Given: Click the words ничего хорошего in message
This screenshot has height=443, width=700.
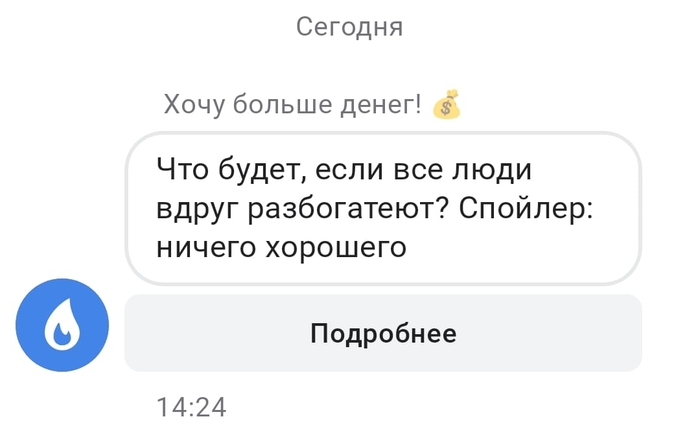Looking at the screenshot, I should [x=281, y=246].
